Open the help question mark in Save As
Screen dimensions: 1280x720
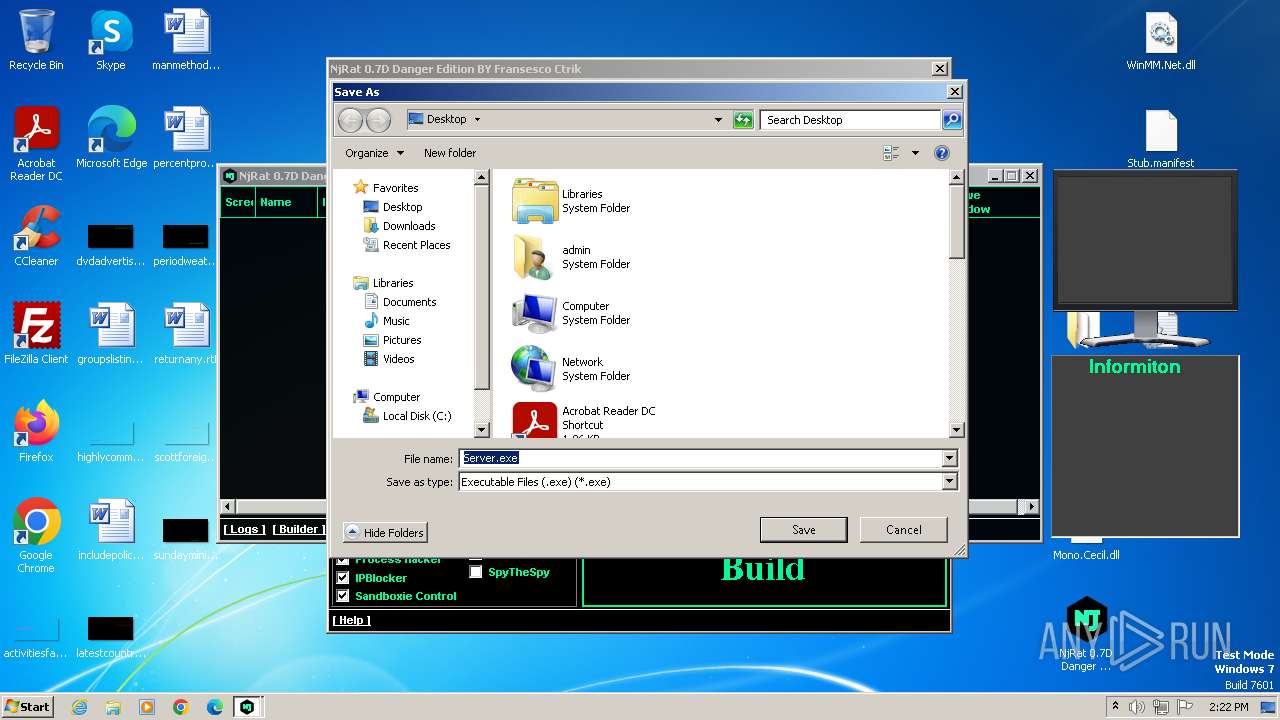pos(941,153)
